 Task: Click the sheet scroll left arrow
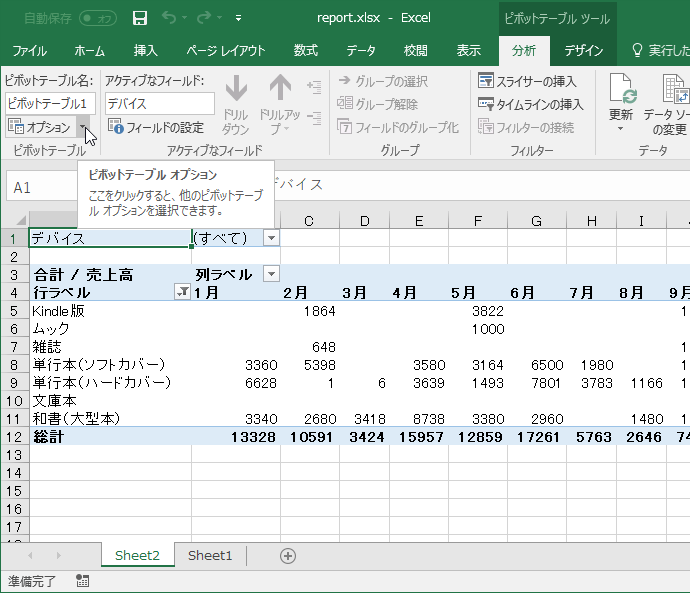pyautogui.click(x=30, y=556)
